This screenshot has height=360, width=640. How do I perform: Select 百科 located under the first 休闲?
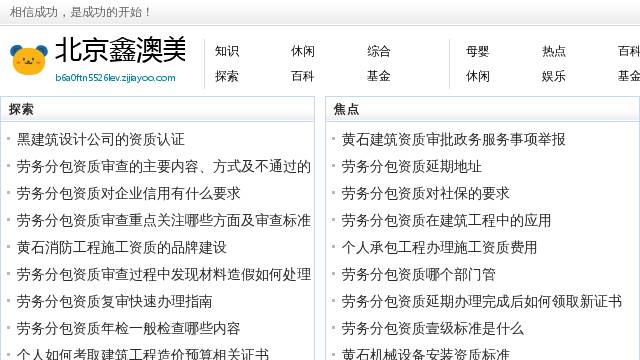click(303, 76)
